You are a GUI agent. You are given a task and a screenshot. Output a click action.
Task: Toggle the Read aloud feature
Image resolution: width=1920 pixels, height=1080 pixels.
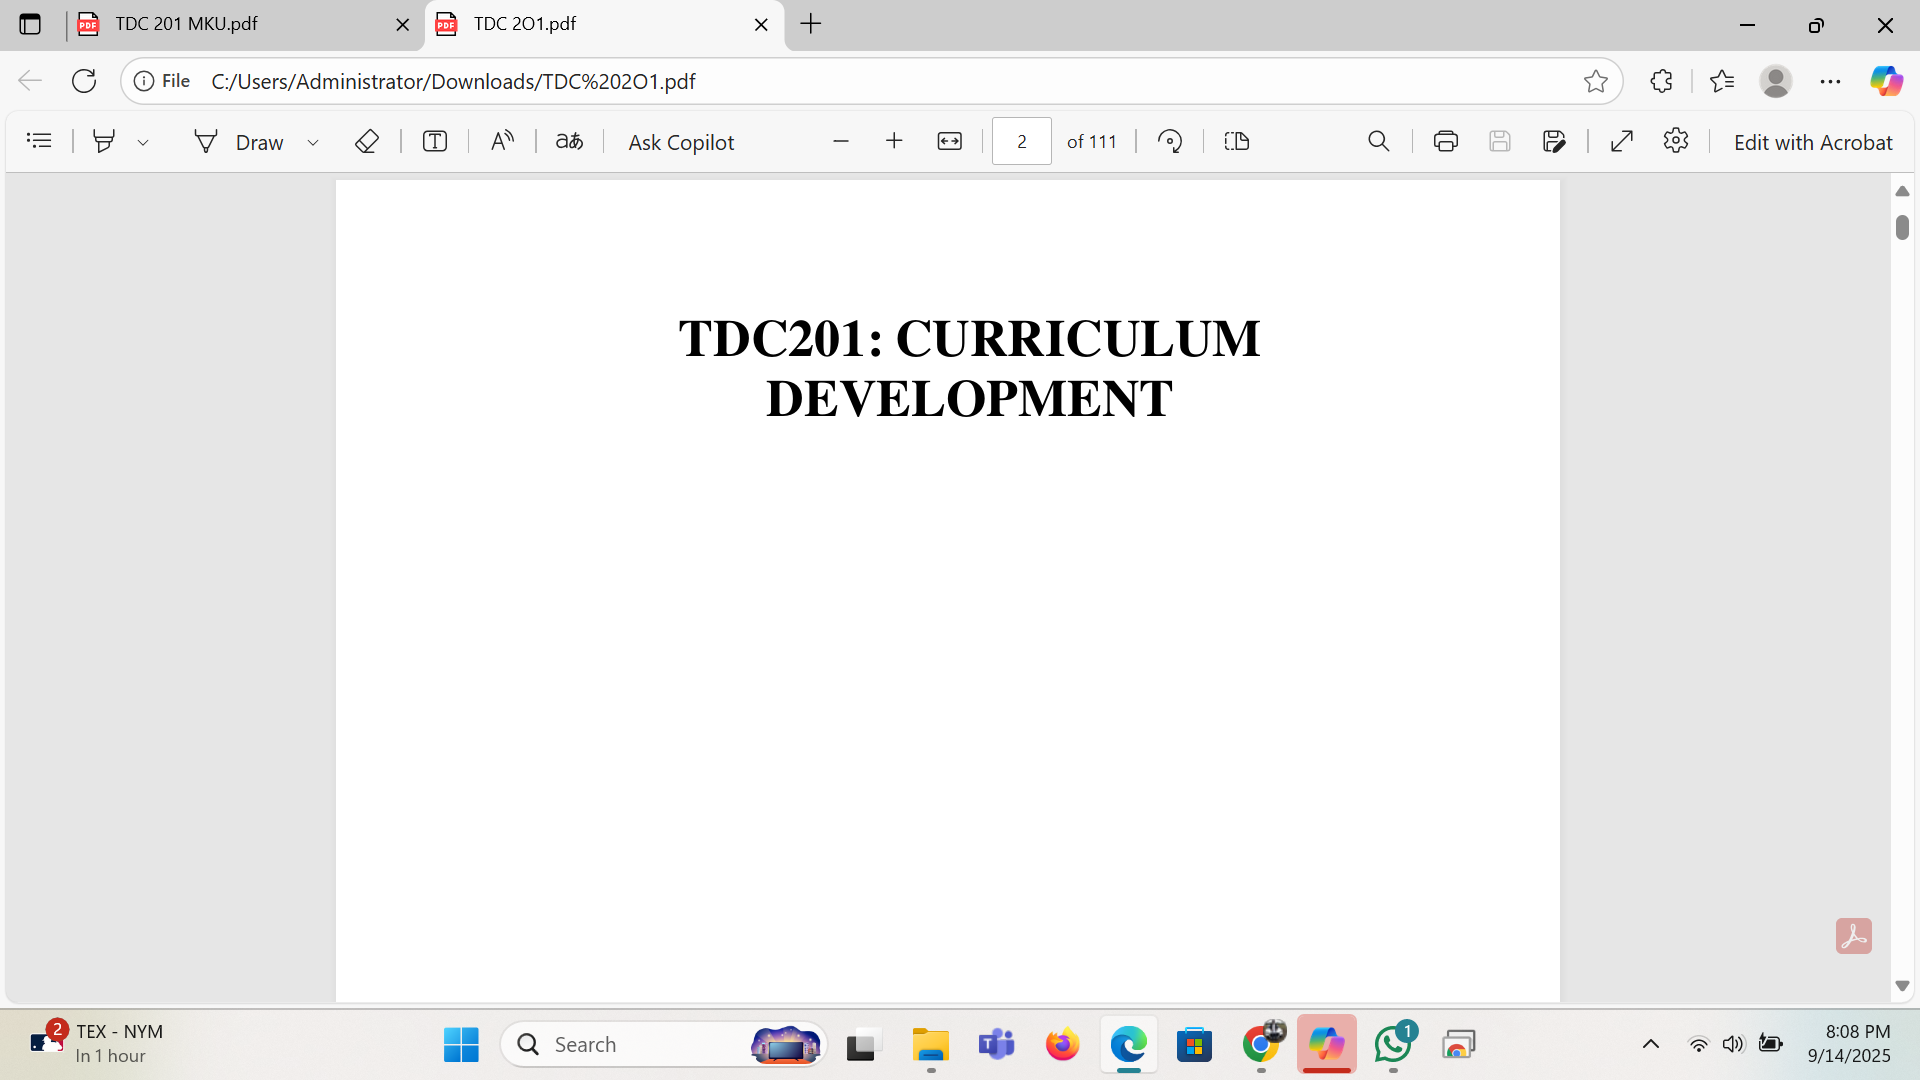click(502, 141)
